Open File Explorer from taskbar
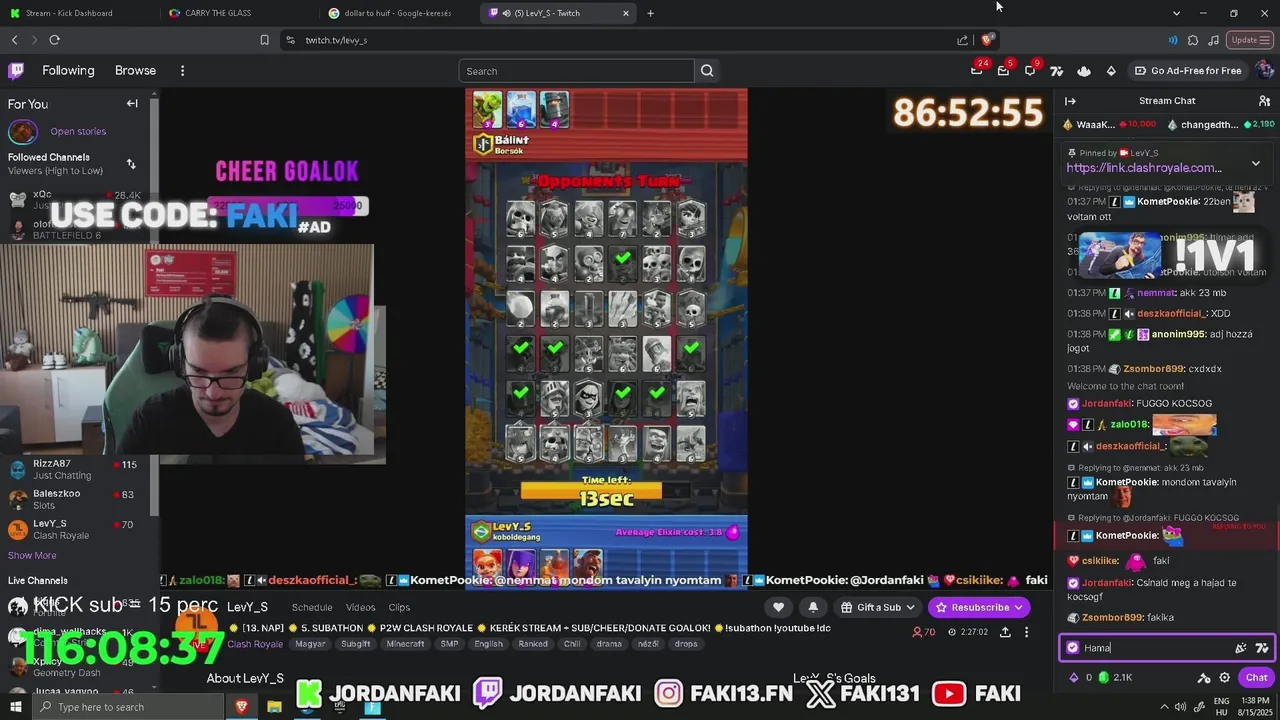 click(x=274, y=707)
